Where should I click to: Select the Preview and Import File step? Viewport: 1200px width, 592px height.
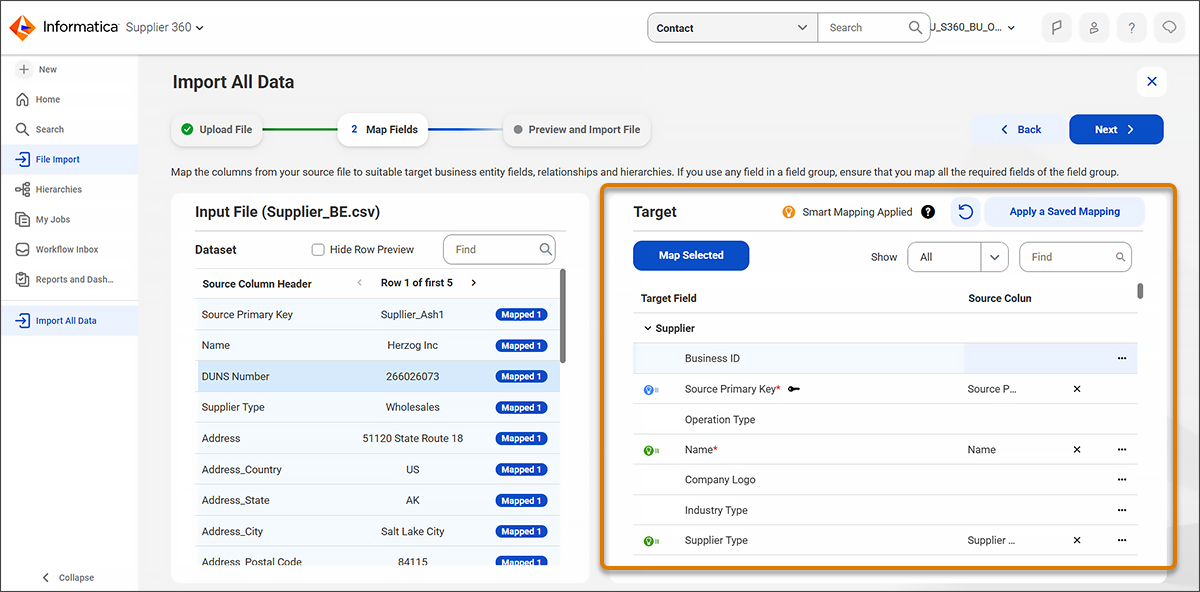tap(576, 129)
